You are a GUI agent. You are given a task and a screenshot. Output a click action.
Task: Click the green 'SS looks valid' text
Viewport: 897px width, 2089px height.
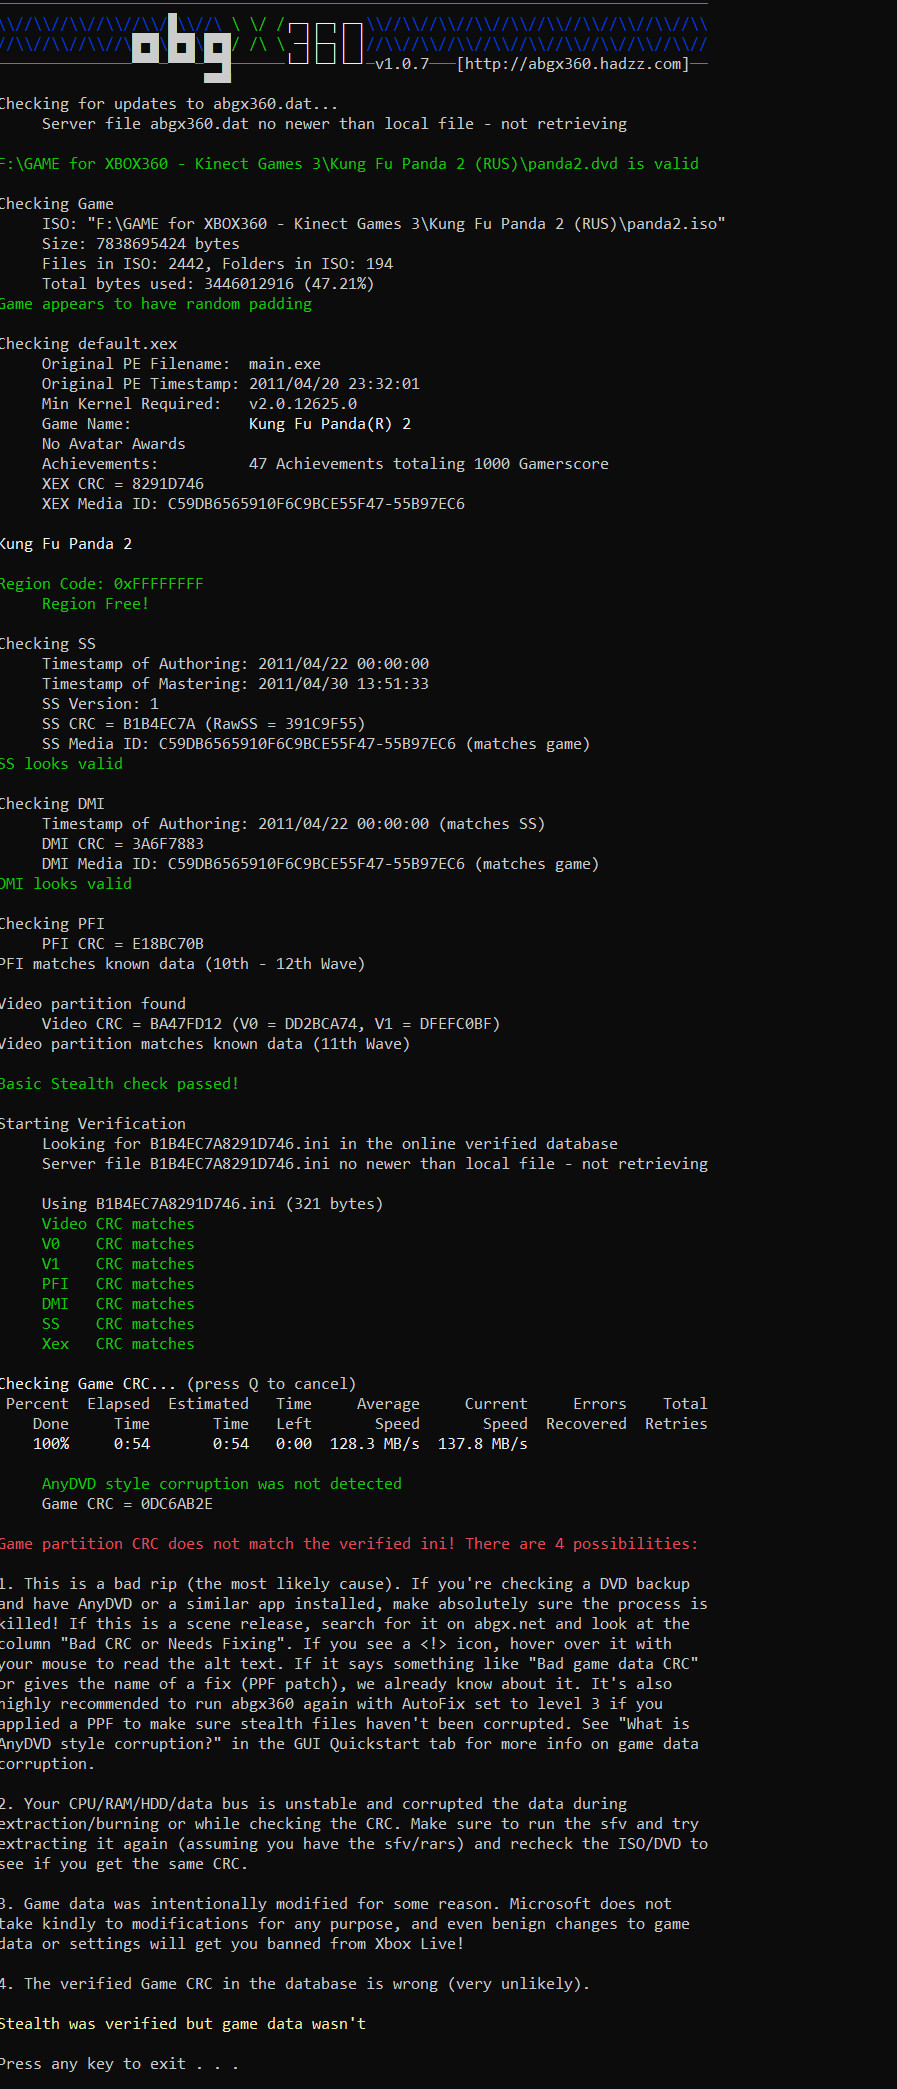[x=61, y=764]
